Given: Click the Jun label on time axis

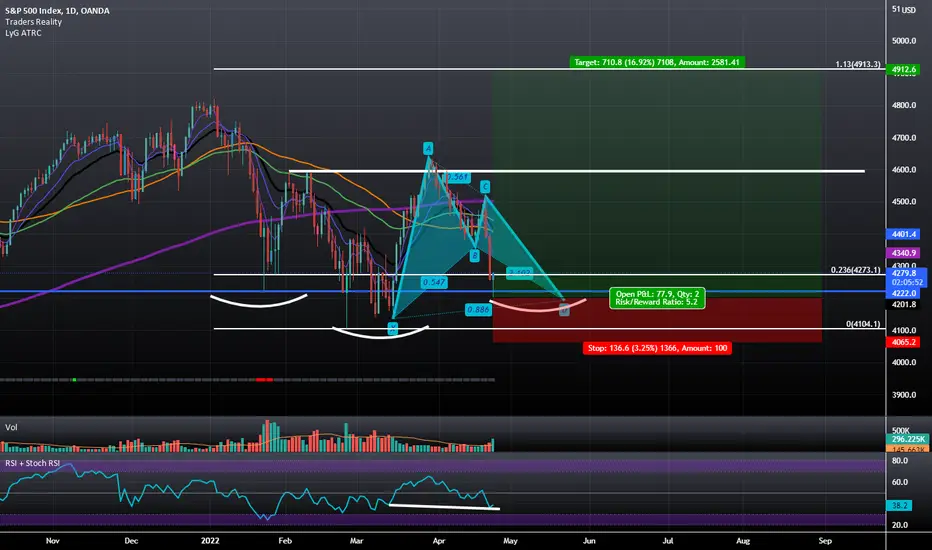Looking at the screenshot, I should pos(589,541).
